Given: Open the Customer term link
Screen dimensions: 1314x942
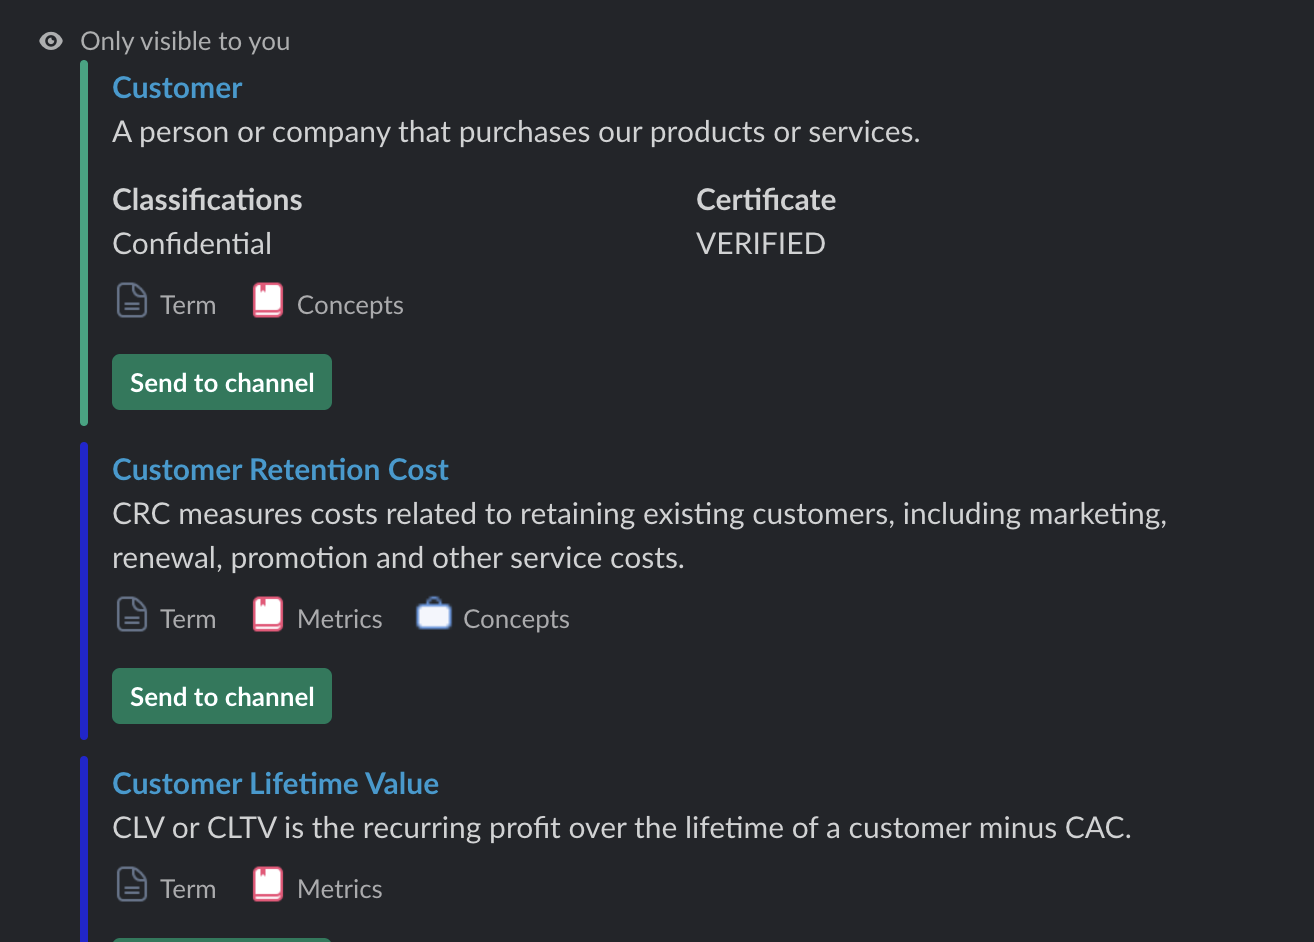Looking at the screenshot, I should click(x=177, y=88).
